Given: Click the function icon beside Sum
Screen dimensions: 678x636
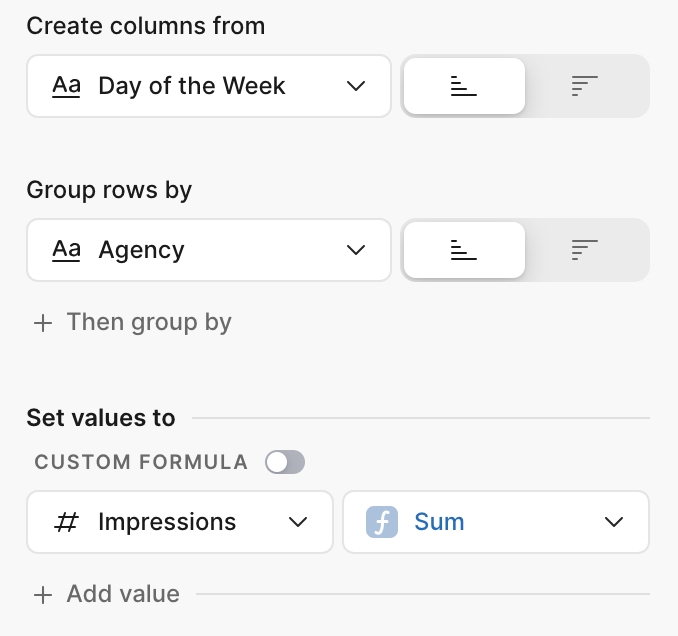Looking at the screenshot, I should click(382, 522).
